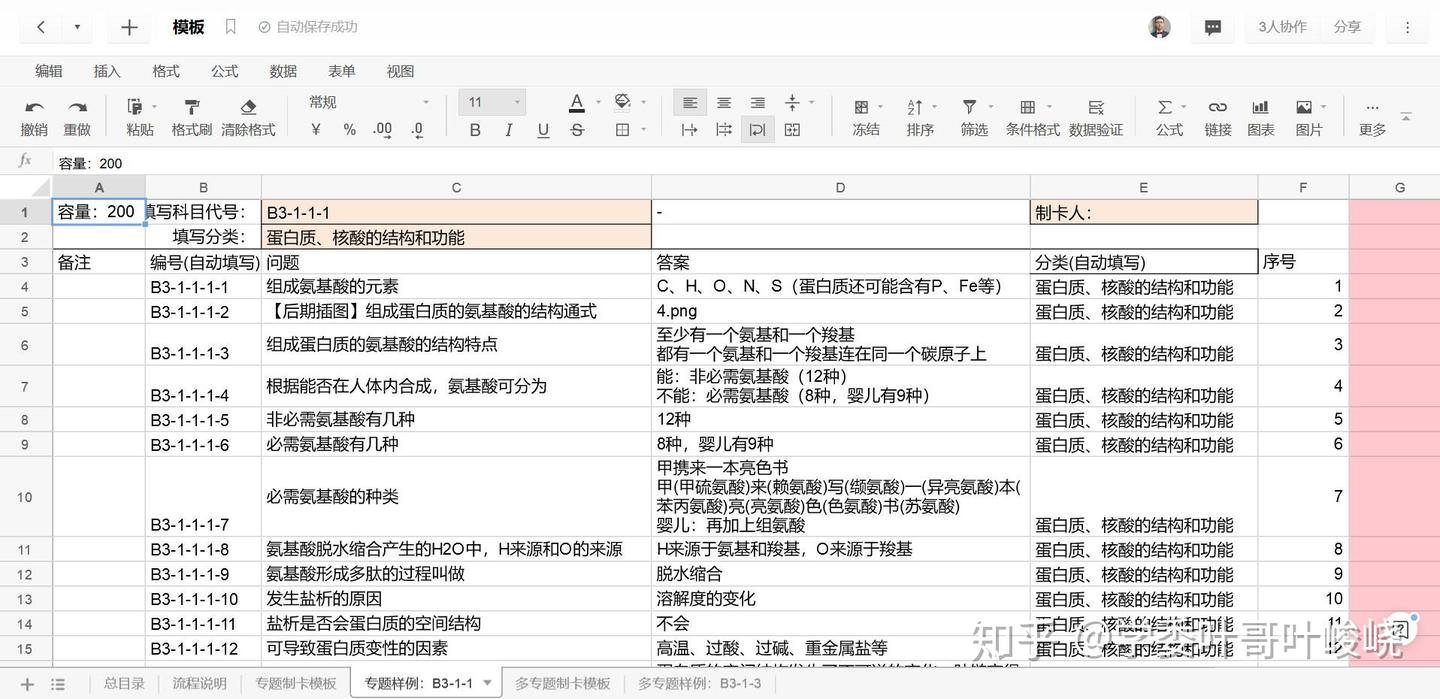Clear cell formatting with 清除格式
The image size is (1440, 699).
(x=248, y=116)
